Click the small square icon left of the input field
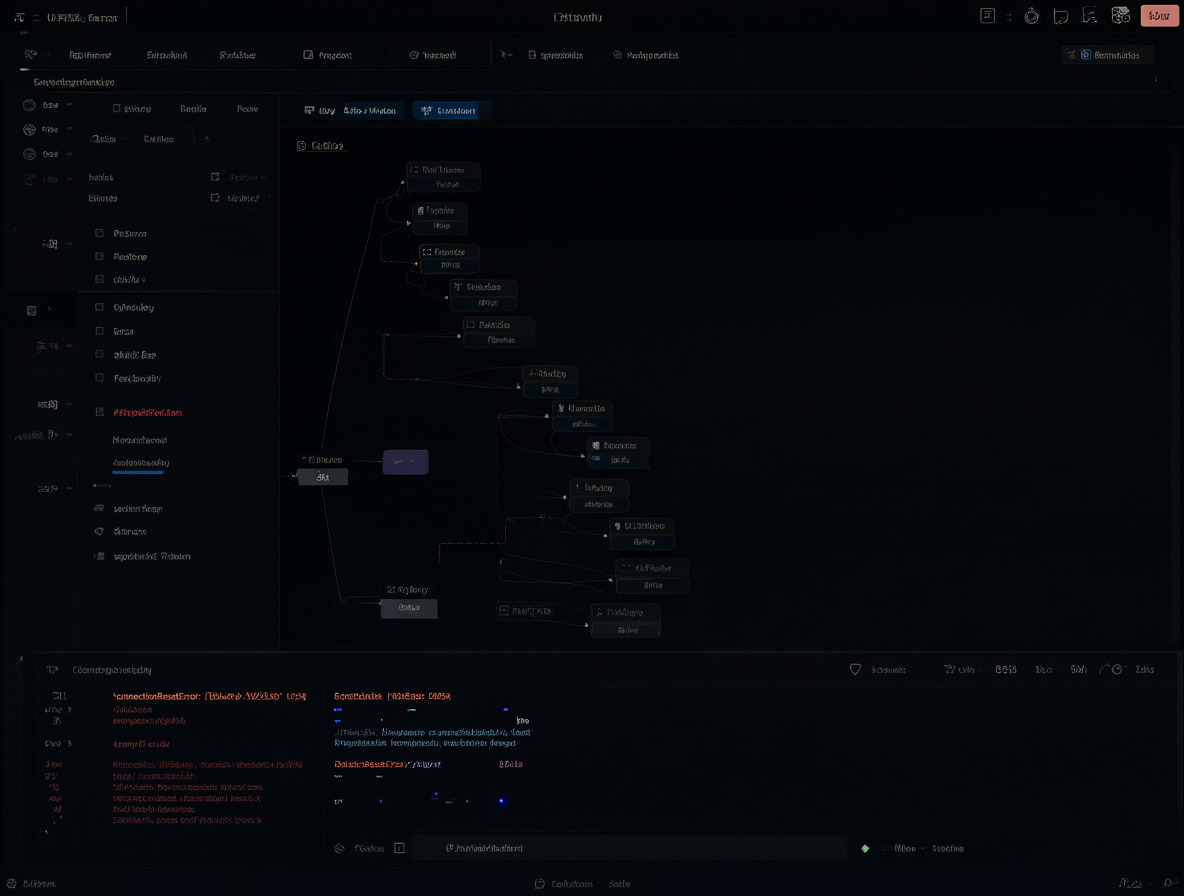Image resolution: width=1184 pixels, height=896 pixels. click(x=399, y=848)
